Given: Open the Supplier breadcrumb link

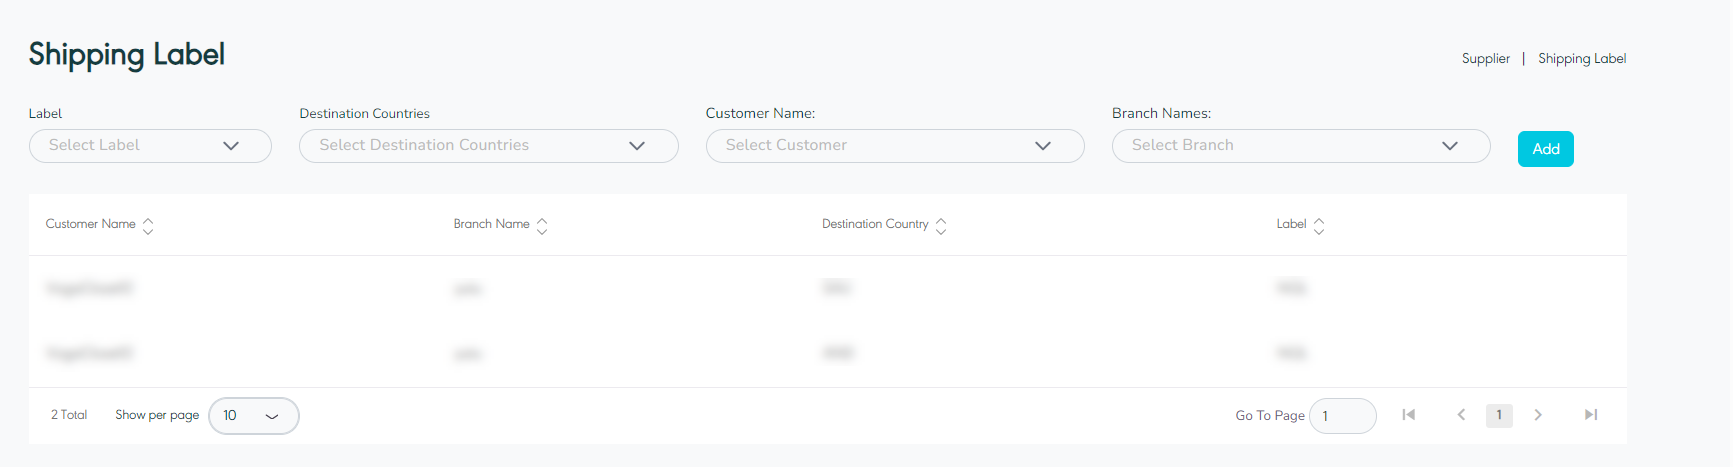Looking at the screenshot, I should pos(1485,59).
